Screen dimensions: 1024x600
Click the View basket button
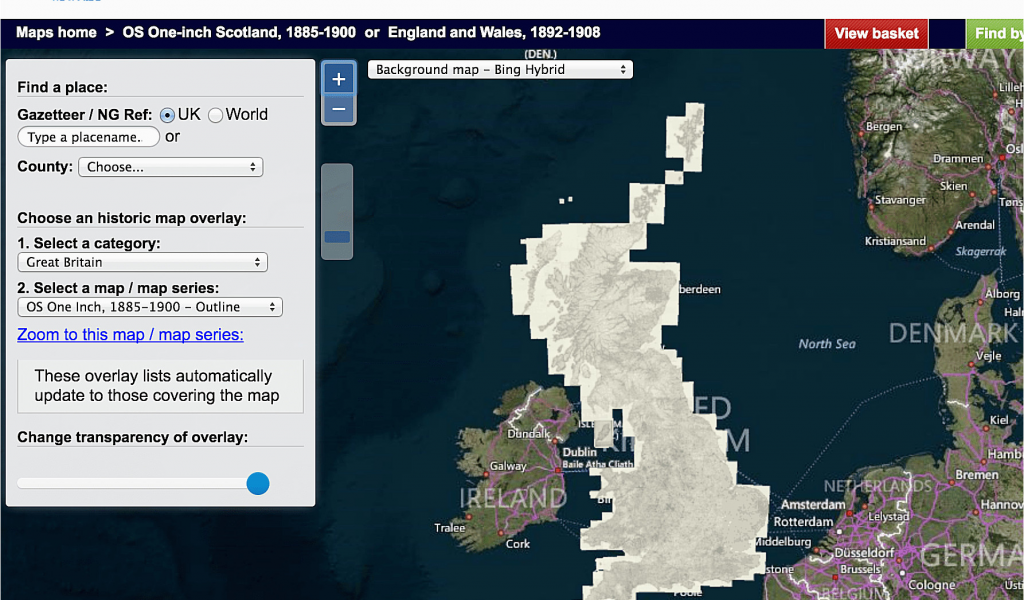876,33
